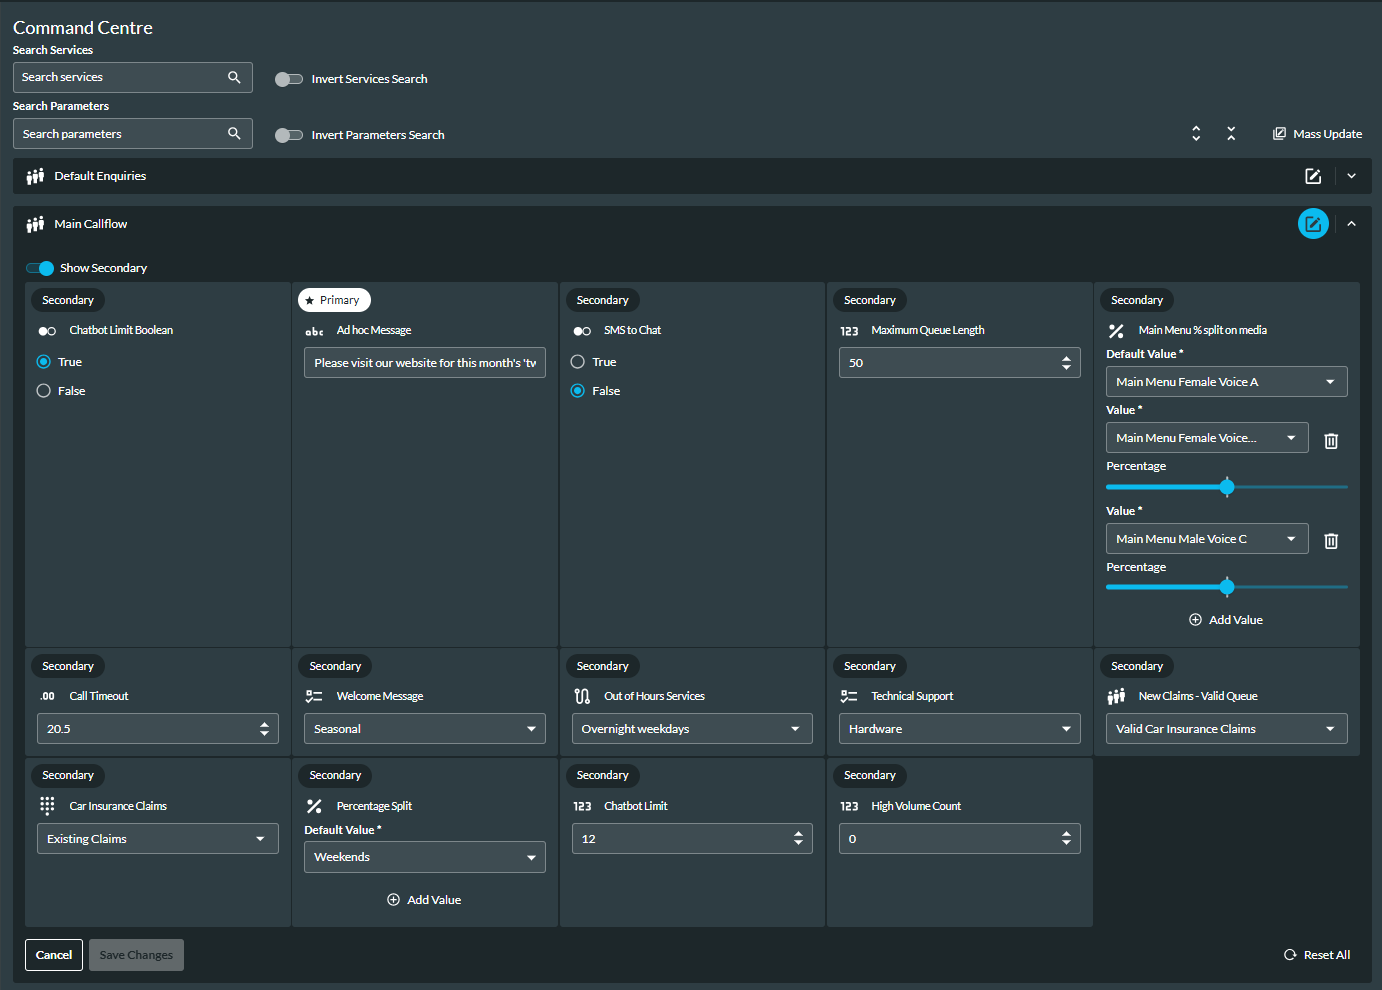Expand the Default Enquiries section chevron
The height and width of the screenshot is (990, 1382).
click(x=1351, y=176)
